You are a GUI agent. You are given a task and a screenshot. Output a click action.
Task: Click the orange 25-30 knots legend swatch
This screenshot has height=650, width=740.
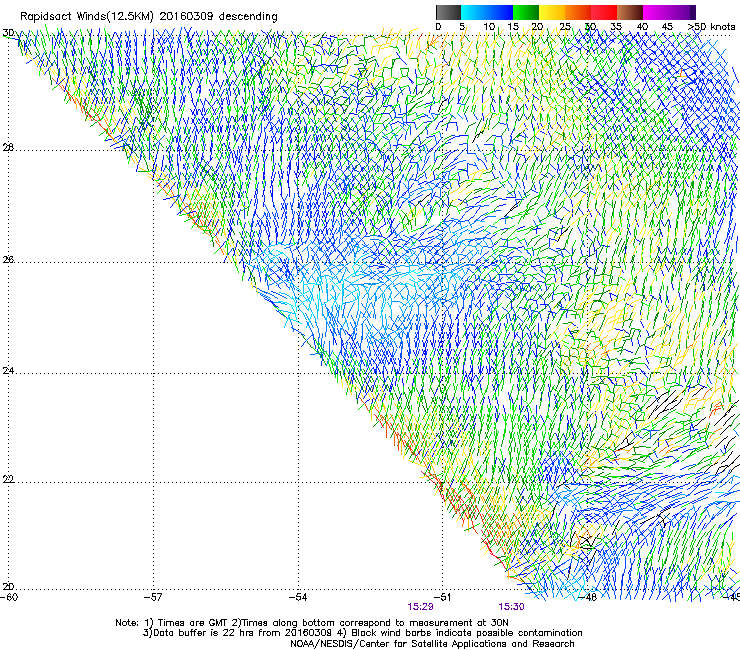tap(578, 12)
